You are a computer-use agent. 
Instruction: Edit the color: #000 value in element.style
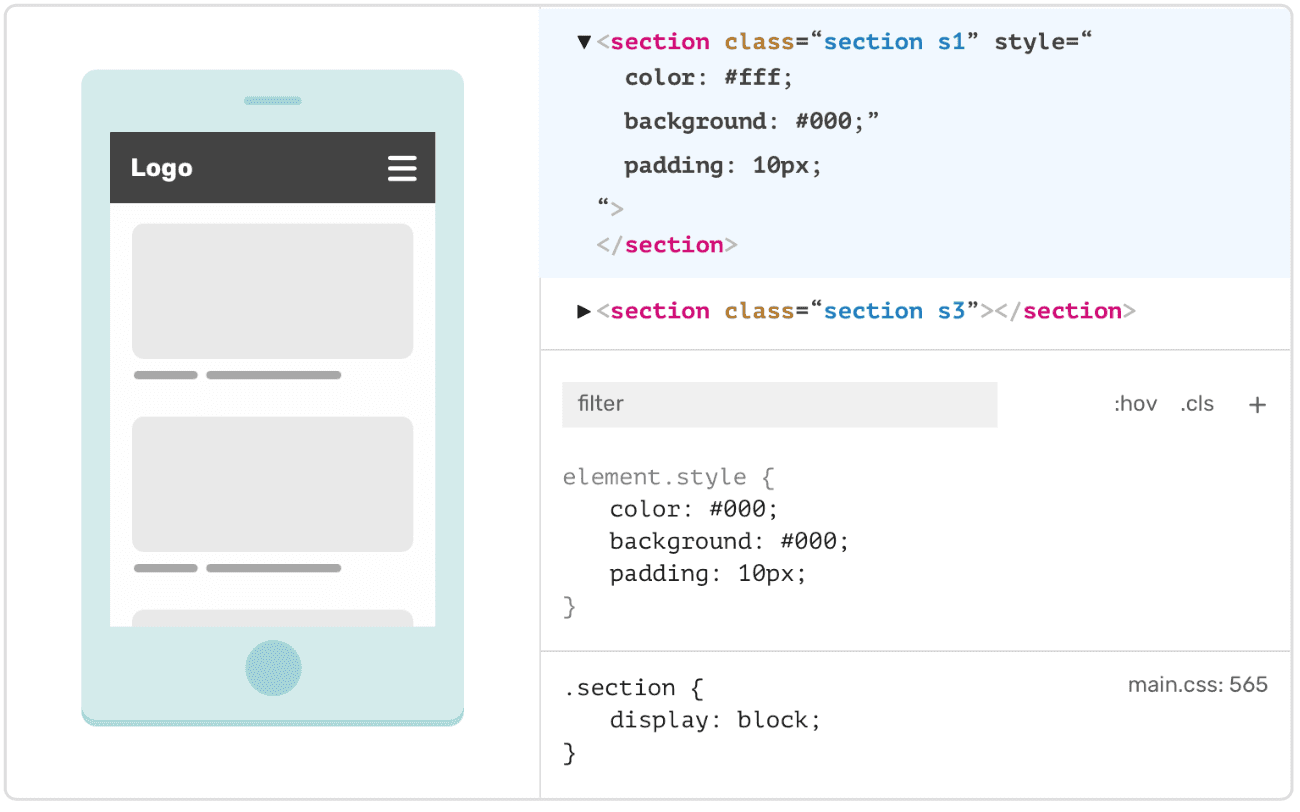[x=743, y=509]
